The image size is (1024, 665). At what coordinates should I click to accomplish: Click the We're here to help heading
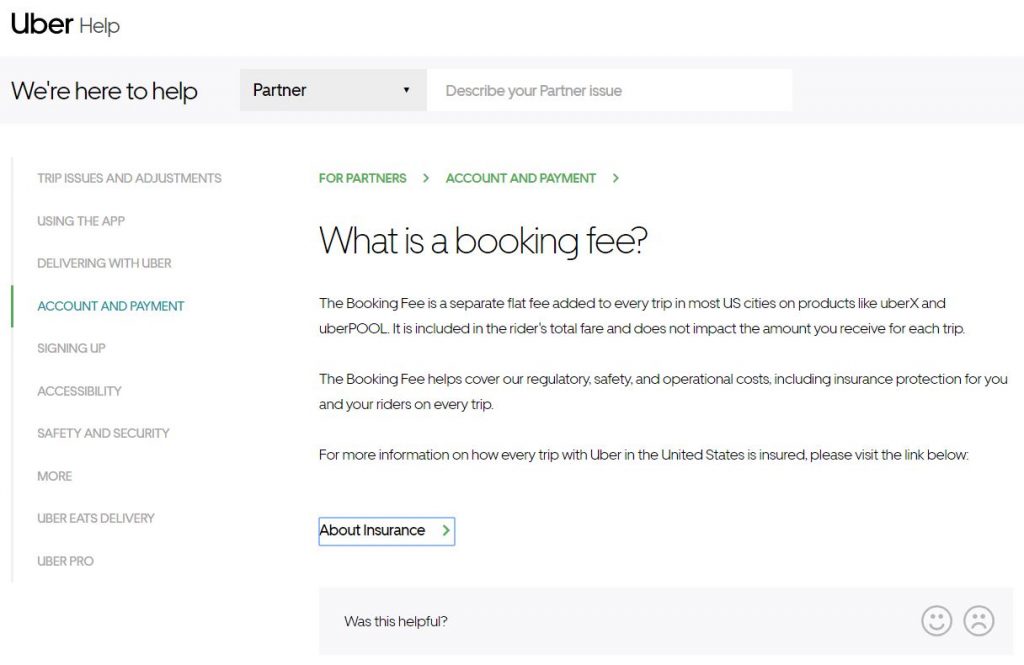click(x=104, y=91)
